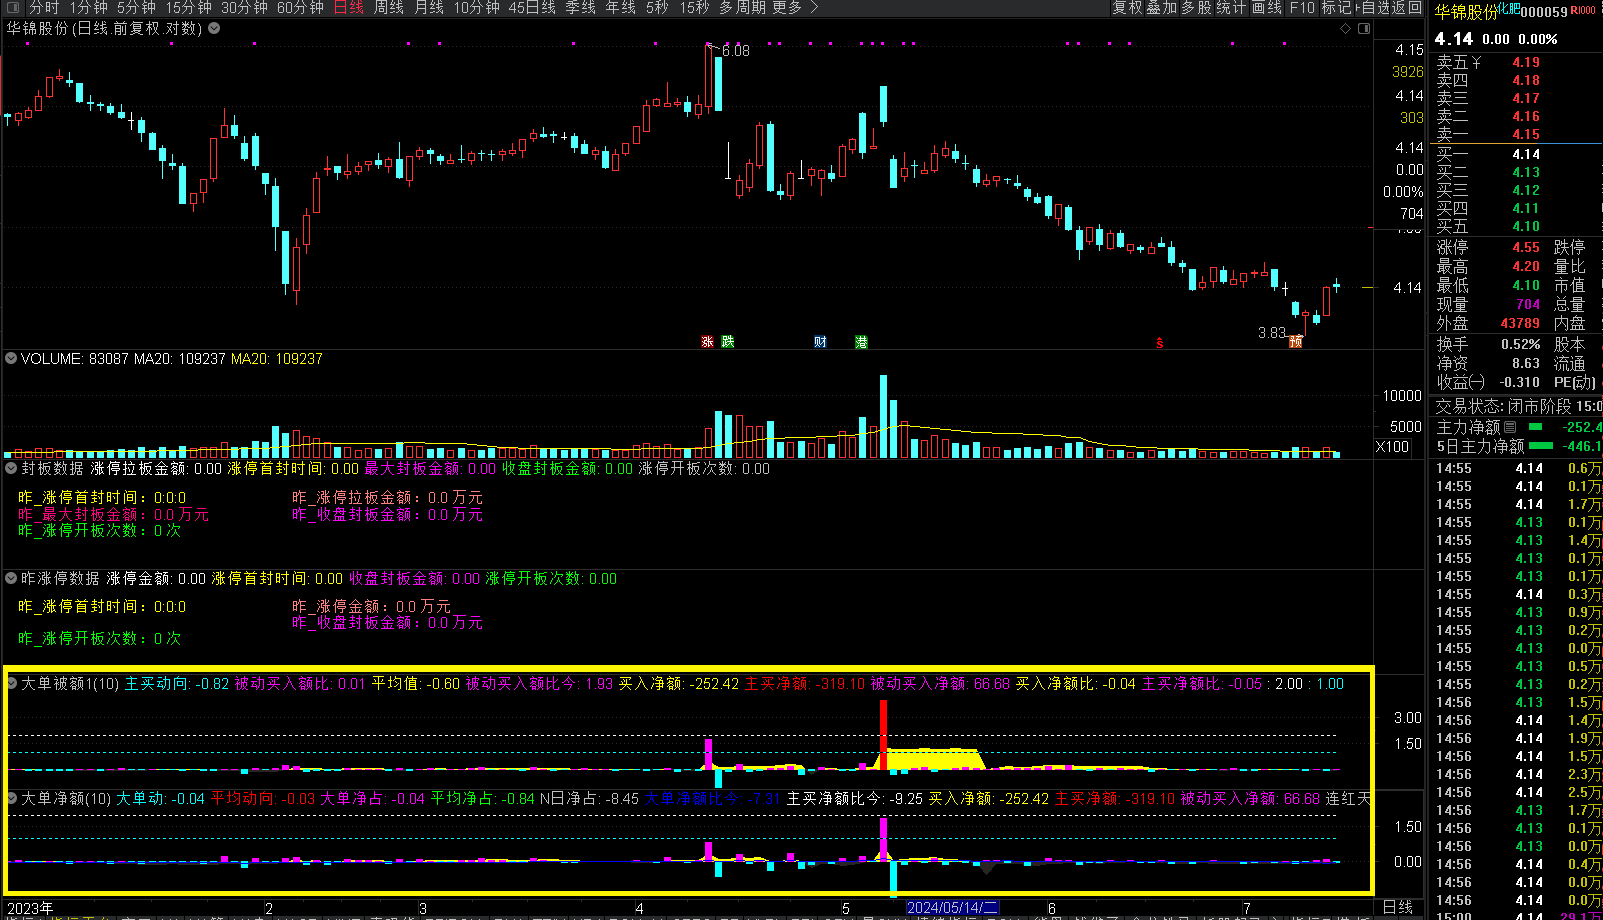This screenshot has height=920, width=1603.
Task: Click the 复权 button in top toolbar
Action: click(x=1127, y=8)
